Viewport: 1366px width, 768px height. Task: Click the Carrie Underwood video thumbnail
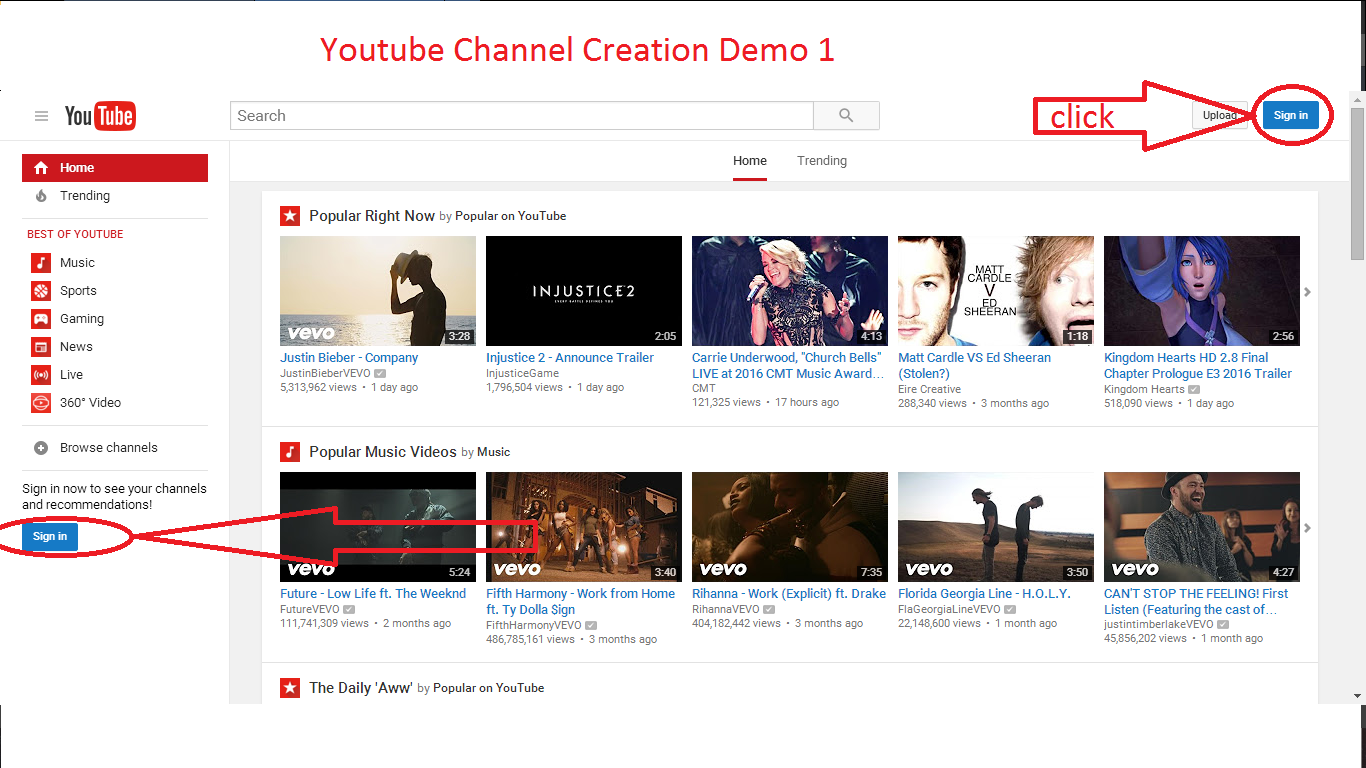[790, 291]
